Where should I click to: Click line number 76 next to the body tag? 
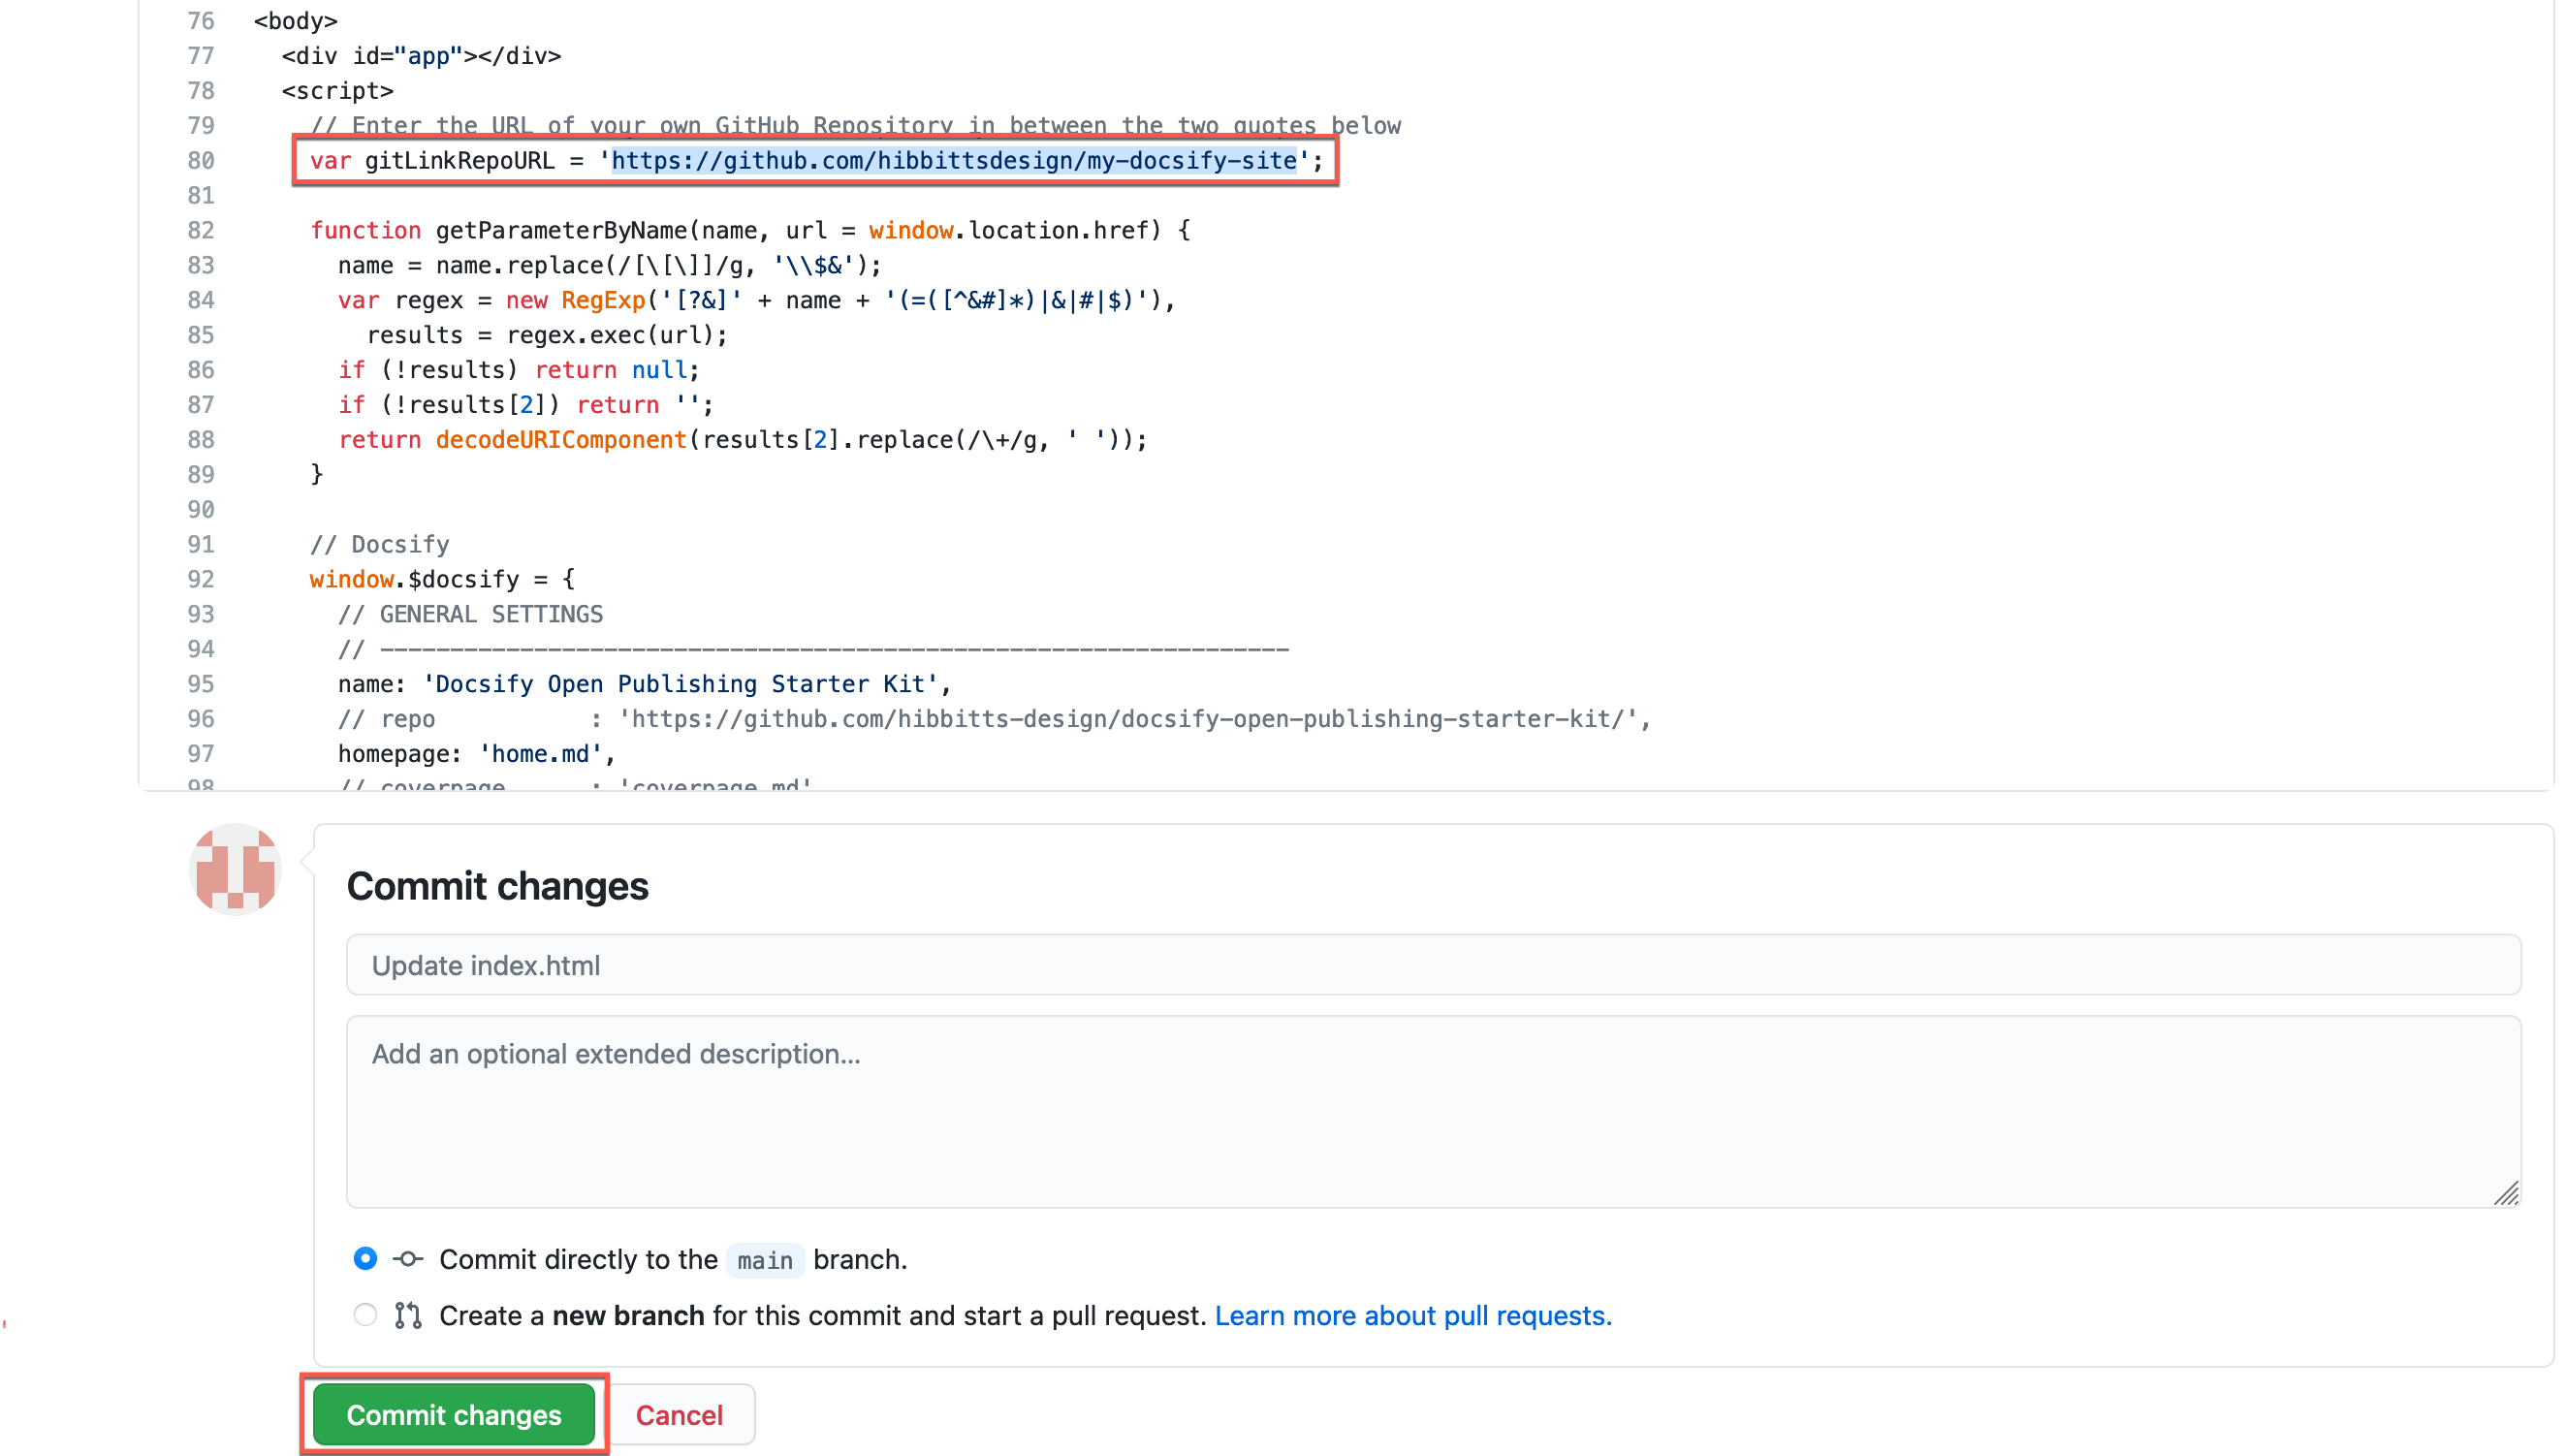pyautogui.click(x=200, y=20)
